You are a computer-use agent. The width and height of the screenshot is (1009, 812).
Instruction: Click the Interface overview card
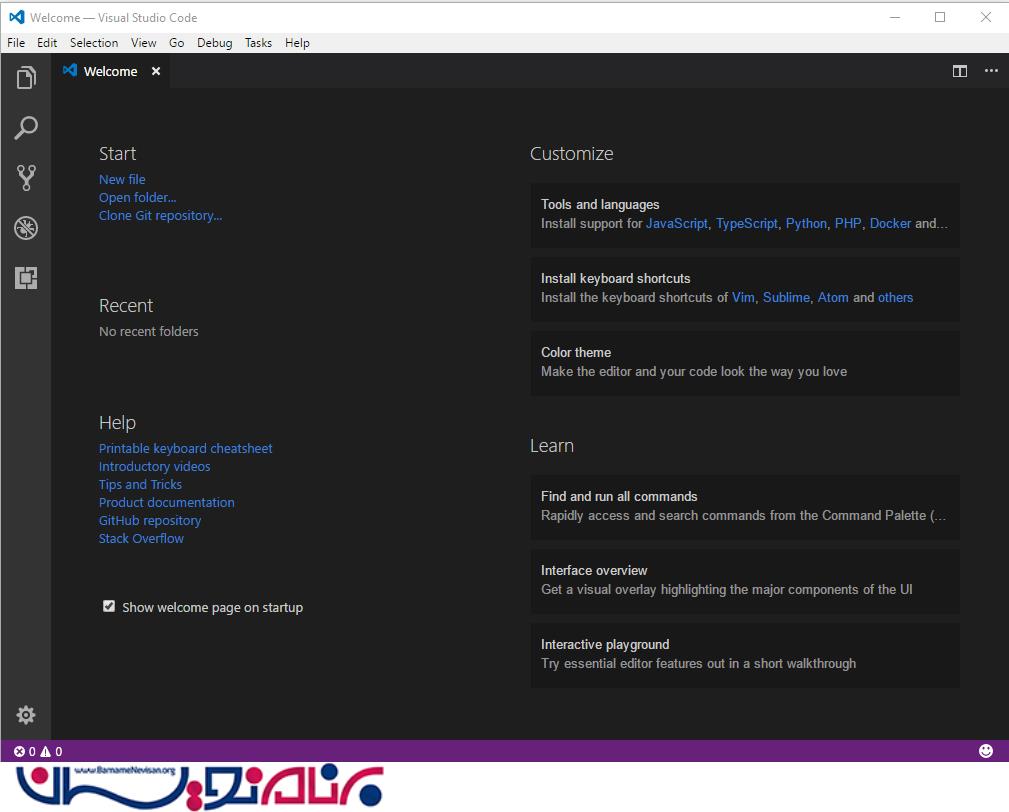tap(745, 580)
